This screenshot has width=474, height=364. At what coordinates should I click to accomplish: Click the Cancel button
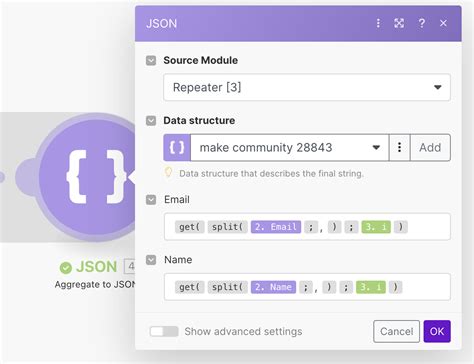(396, 331)
